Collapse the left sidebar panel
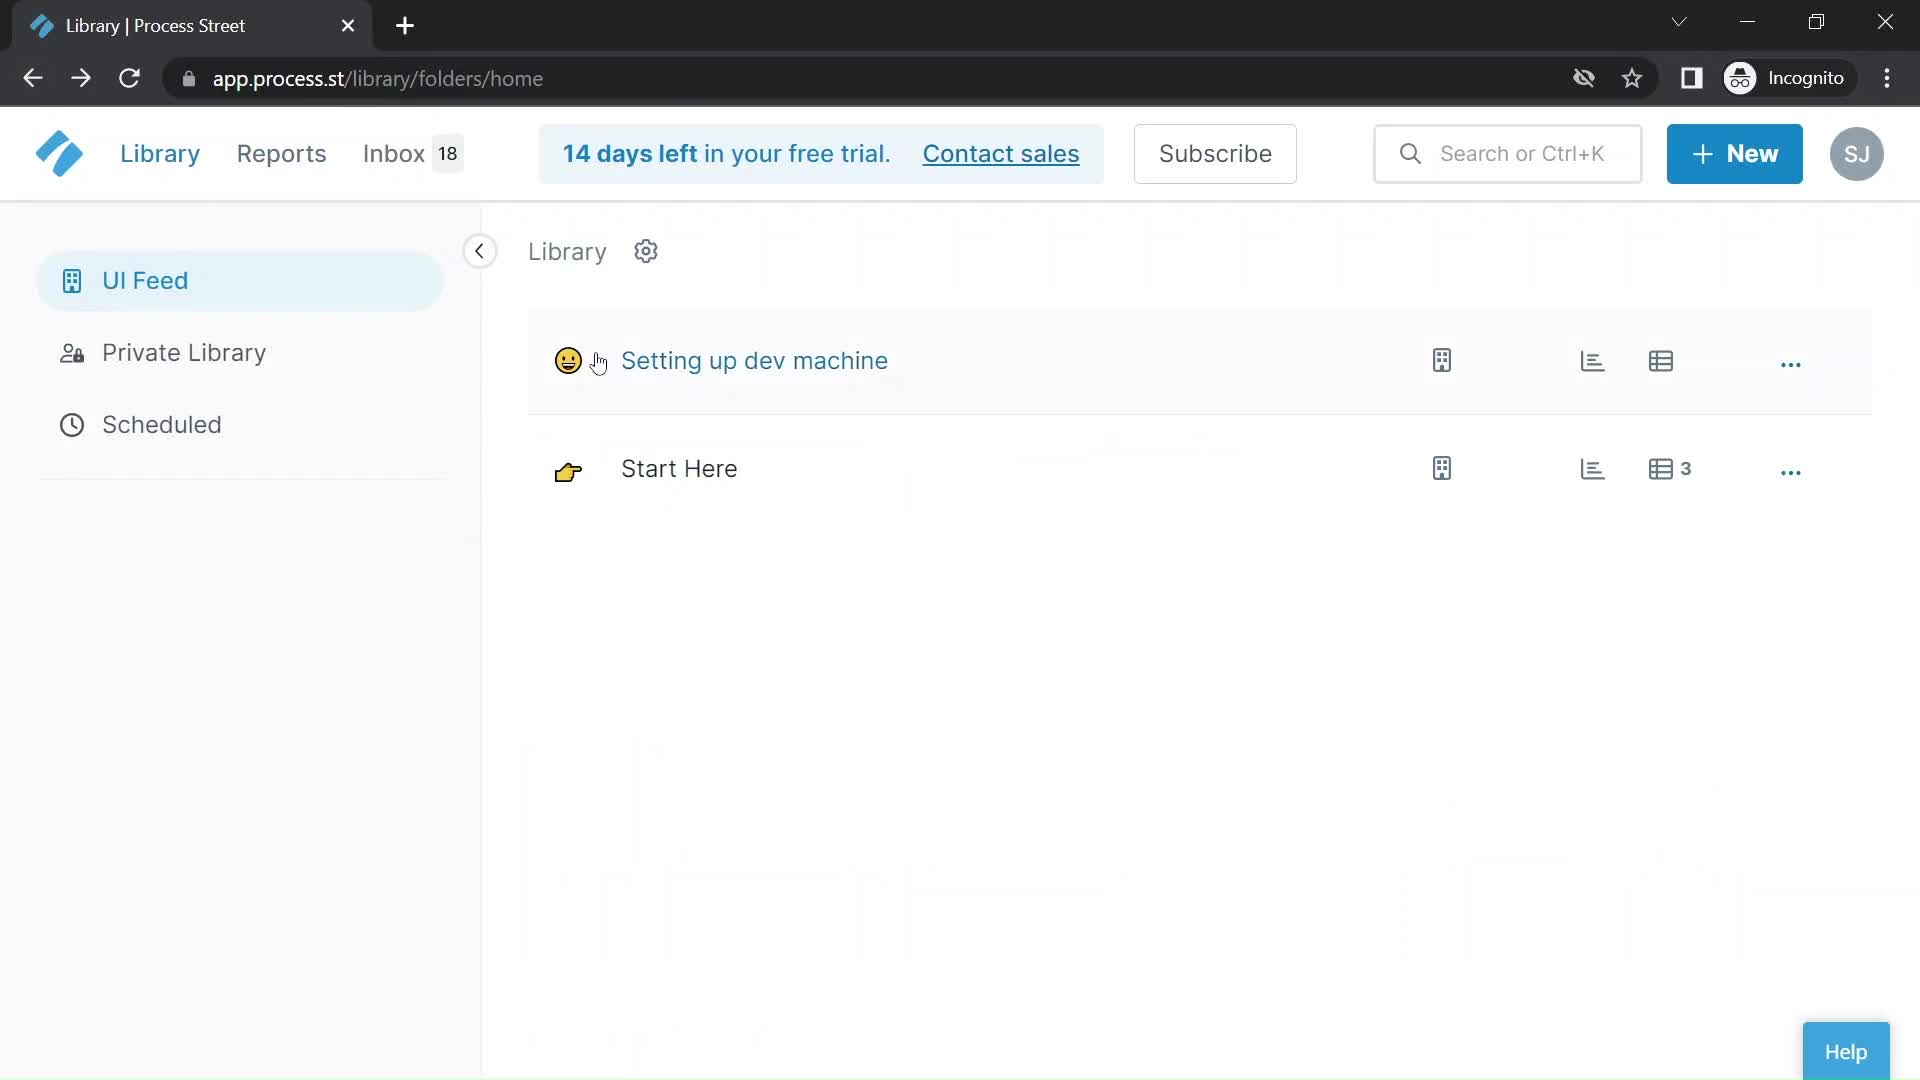The height and width of the screenshot is (1080, 1920). click(480, 251)
